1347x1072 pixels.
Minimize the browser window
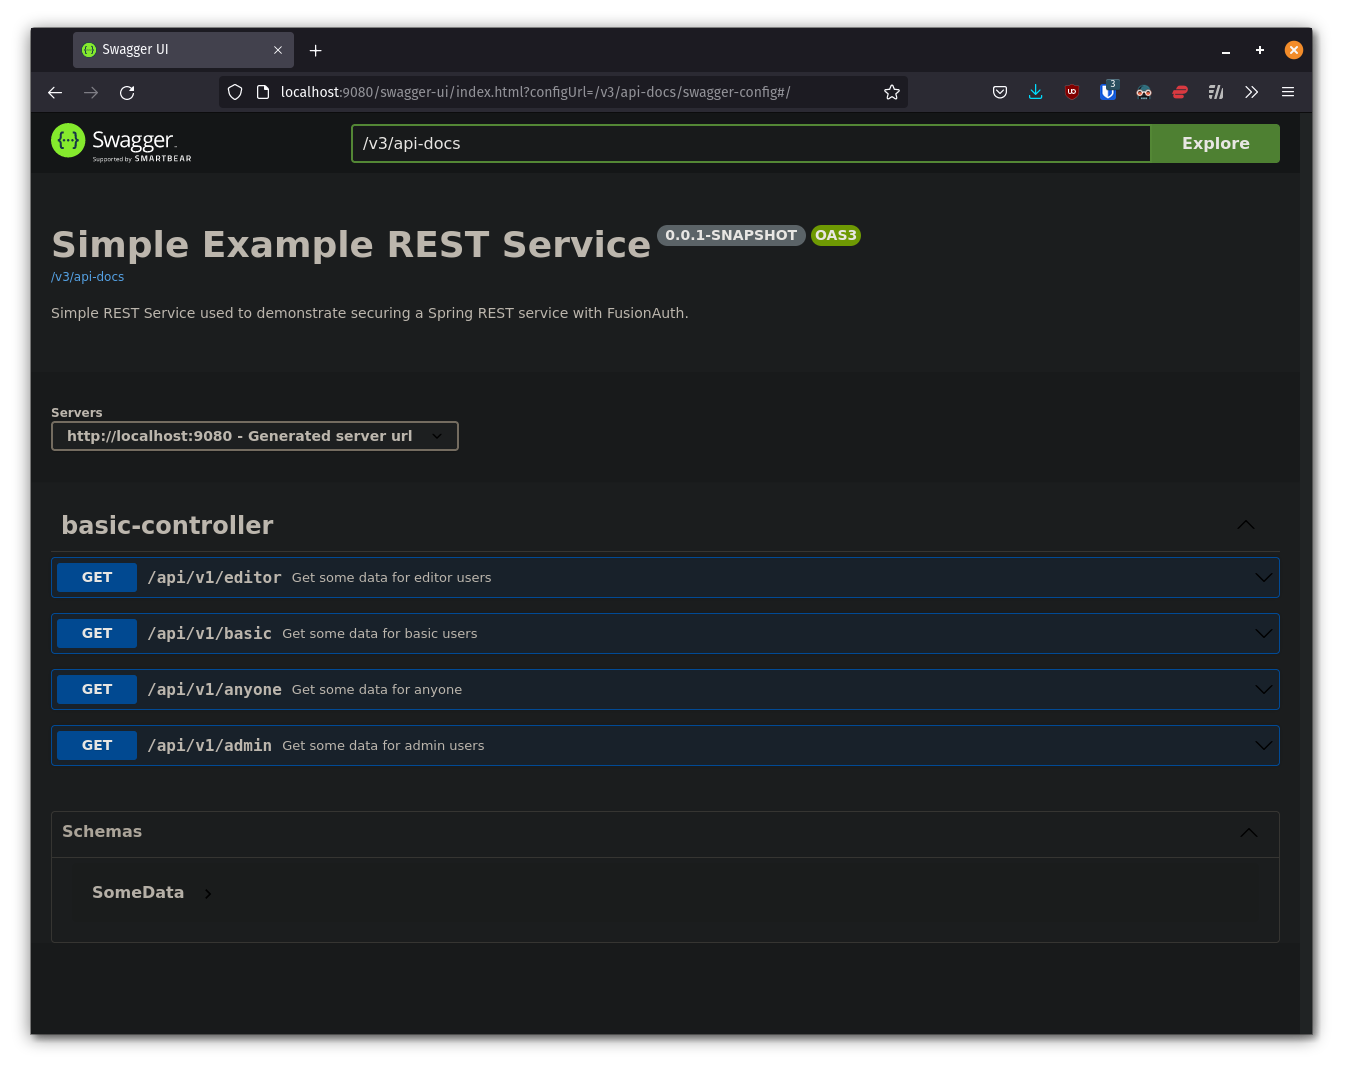tap(1225, 50)
